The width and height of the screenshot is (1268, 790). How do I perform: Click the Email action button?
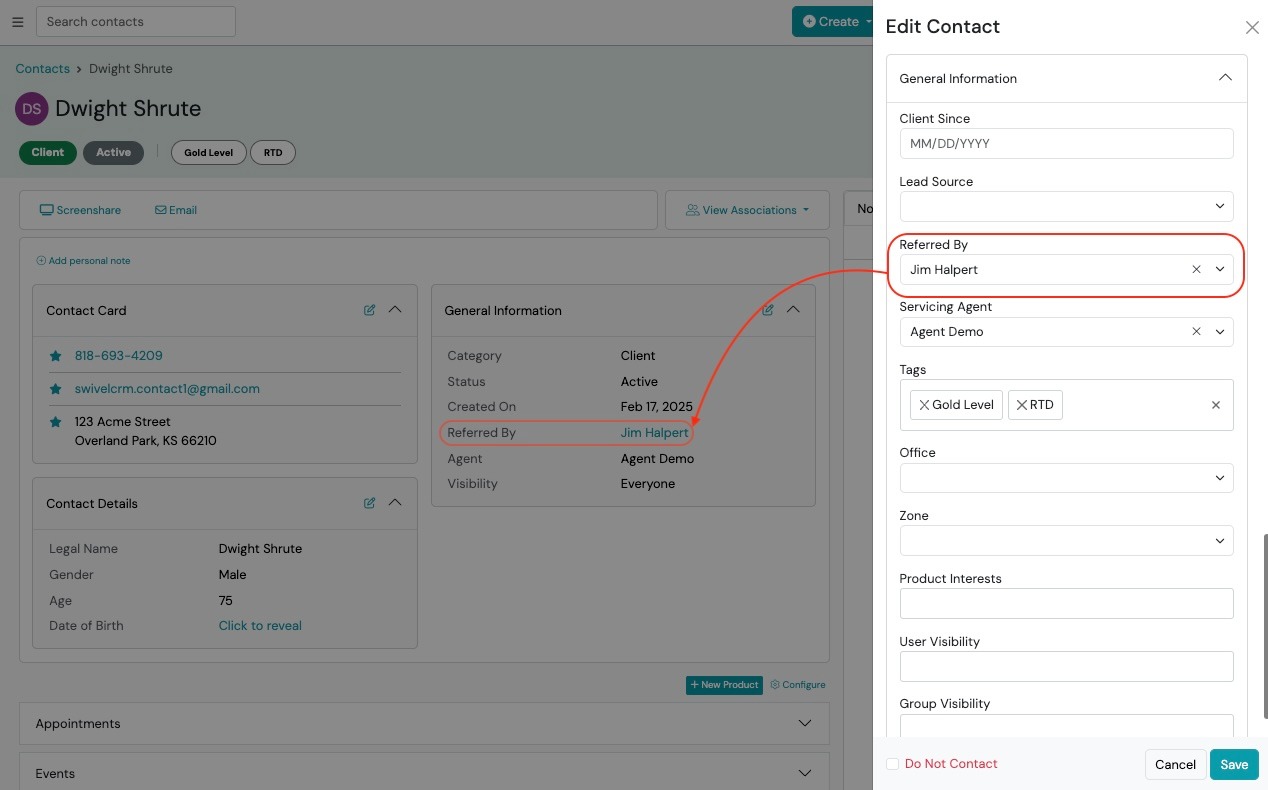click(x=176, y=210)
